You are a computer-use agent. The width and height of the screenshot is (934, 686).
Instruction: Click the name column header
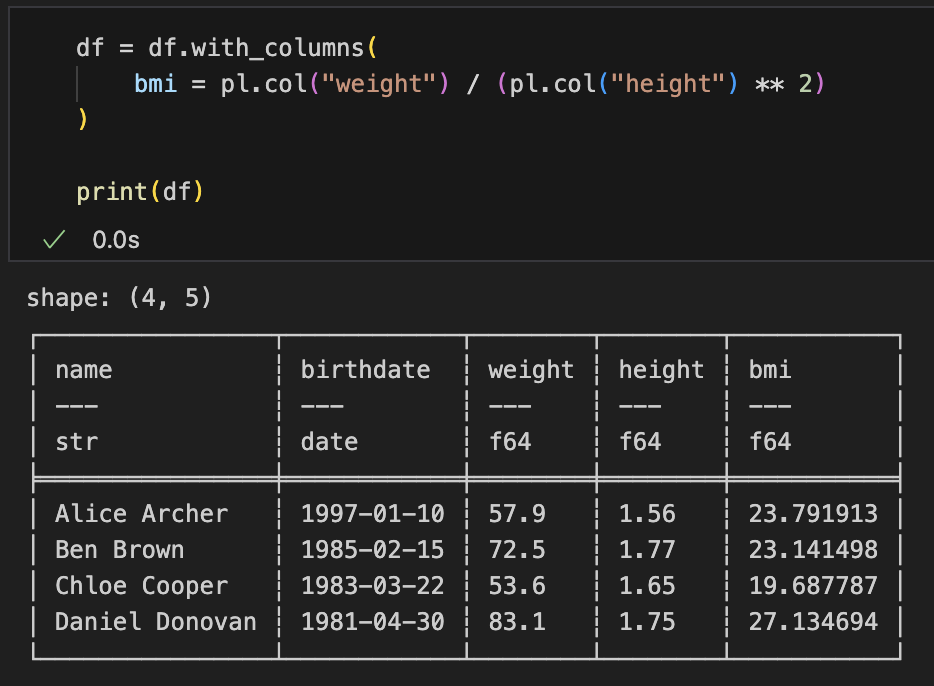84,370
